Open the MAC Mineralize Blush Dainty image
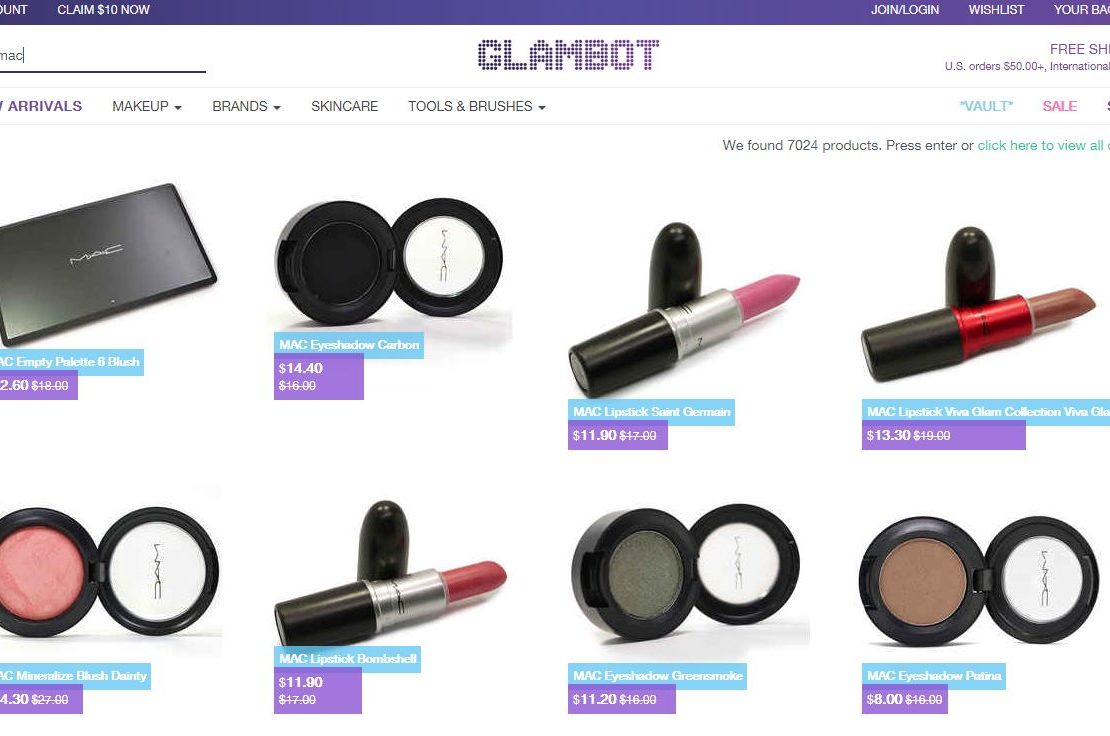1110x736 pixels. point(108,573)
